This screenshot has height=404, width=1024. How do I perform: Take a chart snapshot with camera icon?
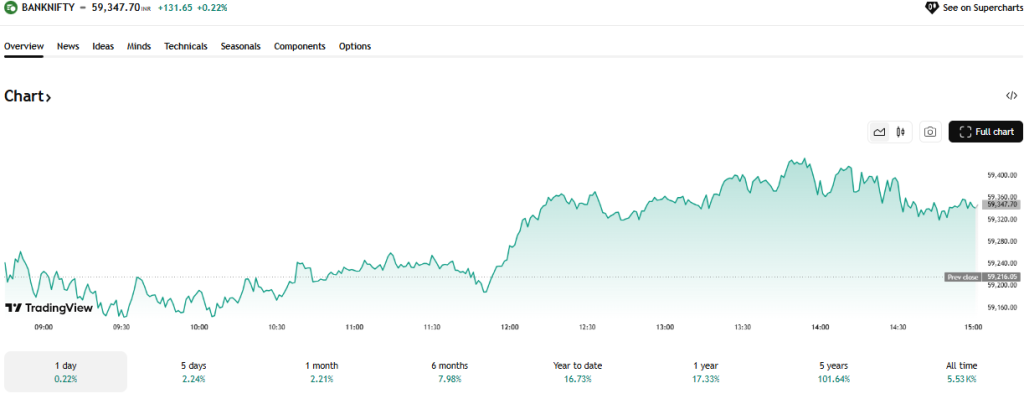(930, 132)
